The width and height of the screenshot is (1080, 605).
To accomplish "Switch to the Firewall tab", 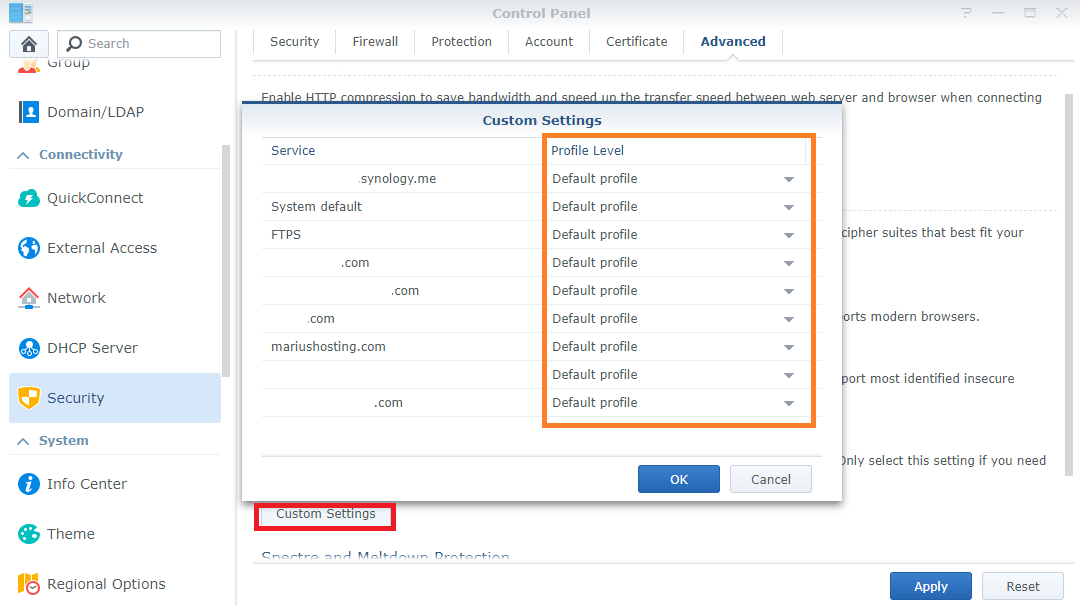I will (374, 41).
